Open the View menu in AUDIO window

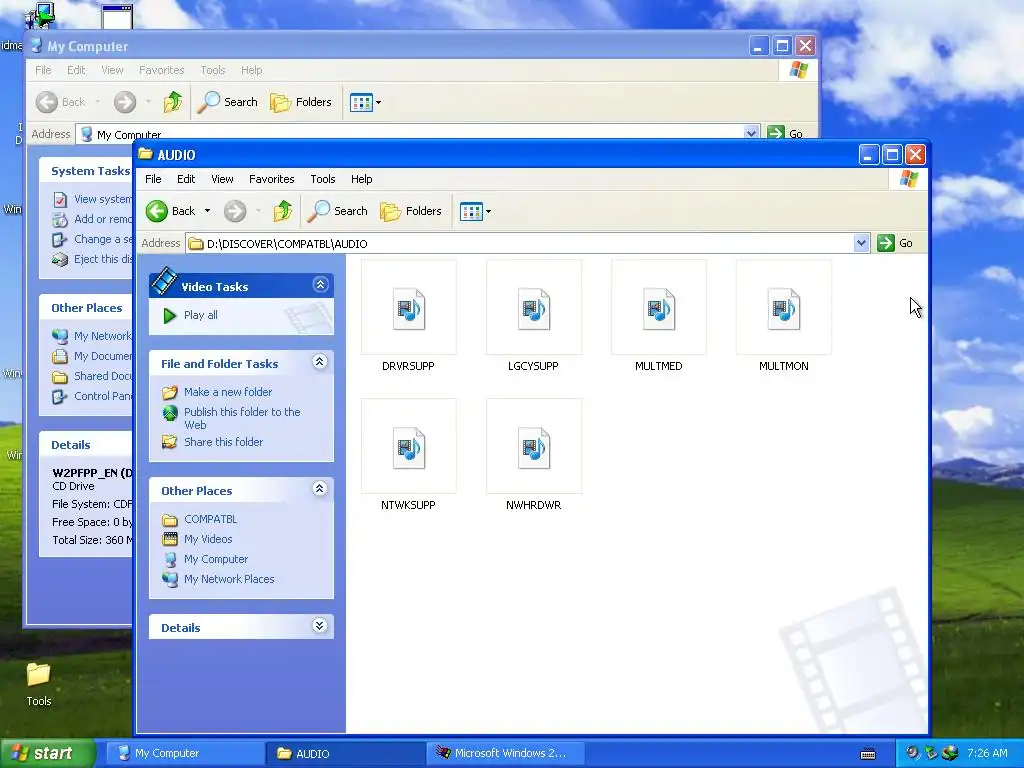[x=222, y=179]
